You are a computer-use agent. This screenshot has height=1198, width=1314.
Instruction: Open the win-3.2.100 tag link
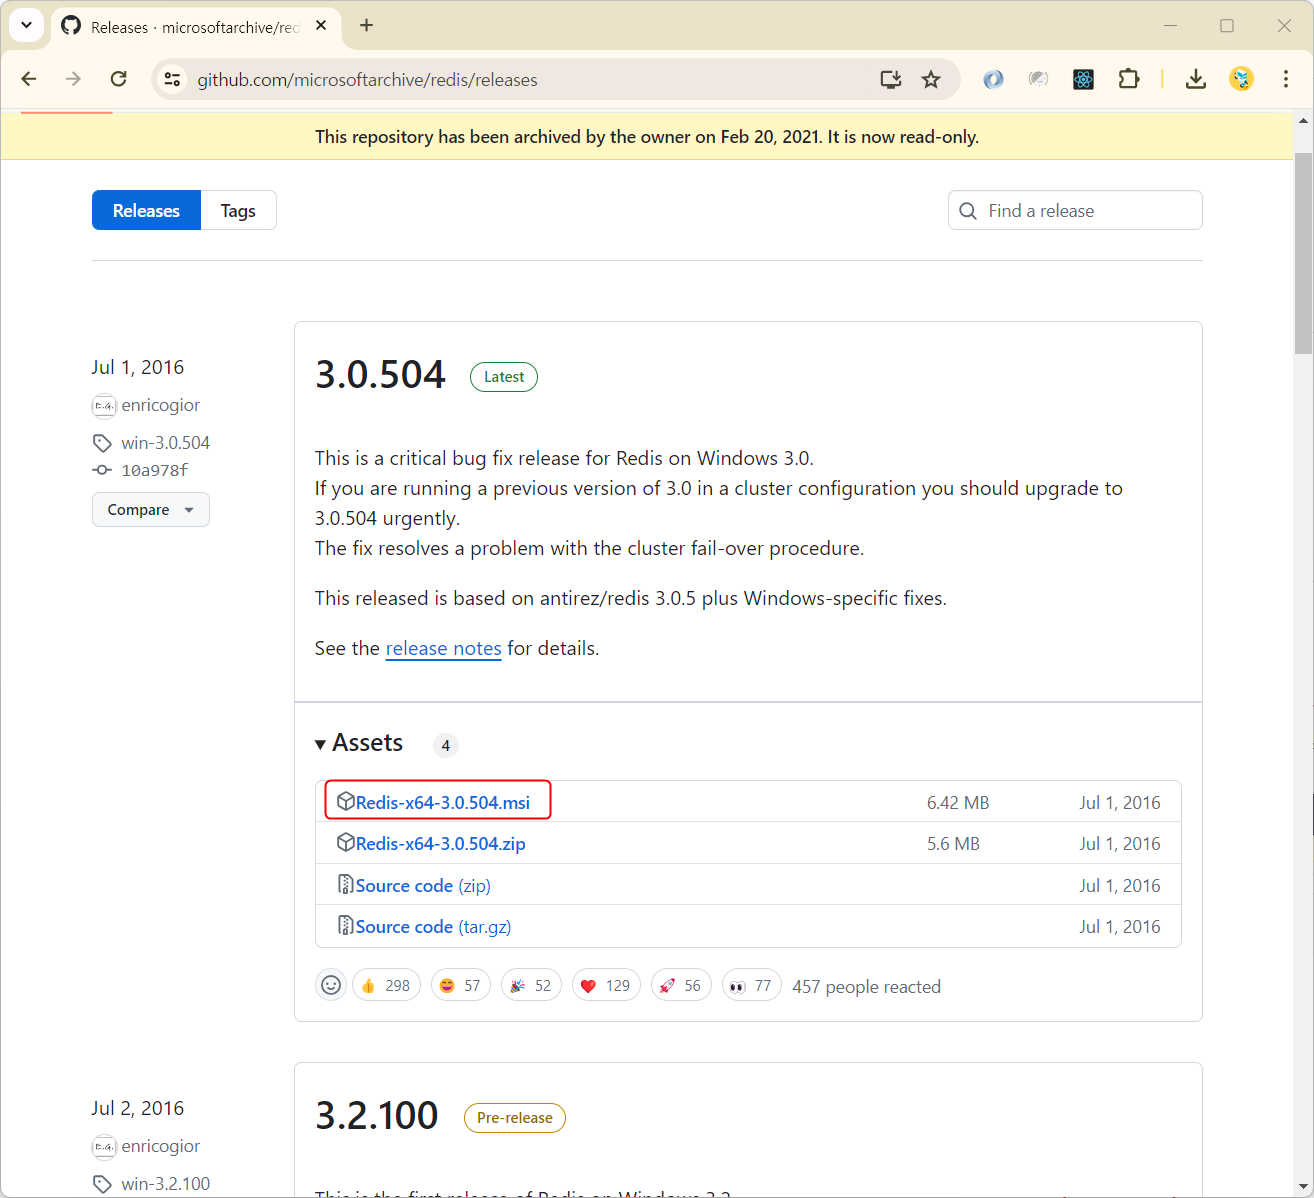165,1184
